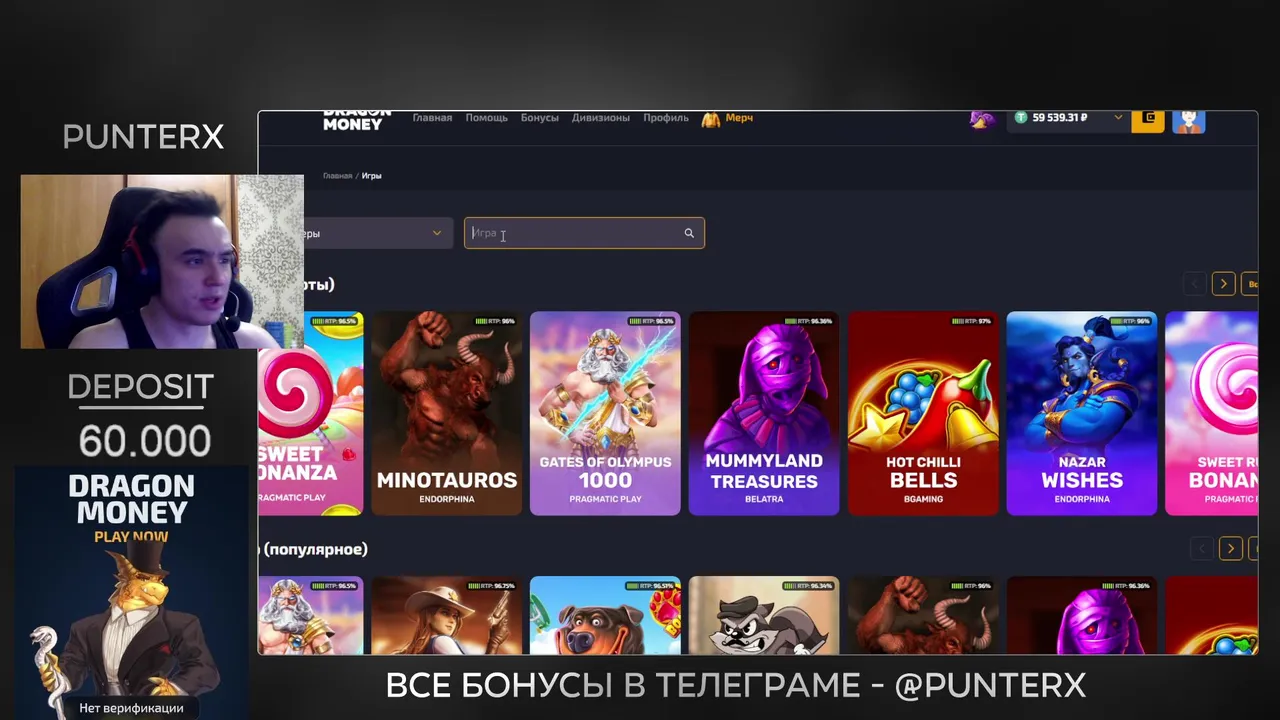Open Hot Chilli Bells game card
The image size is (1280, 720).
click(x=923, y=413)
